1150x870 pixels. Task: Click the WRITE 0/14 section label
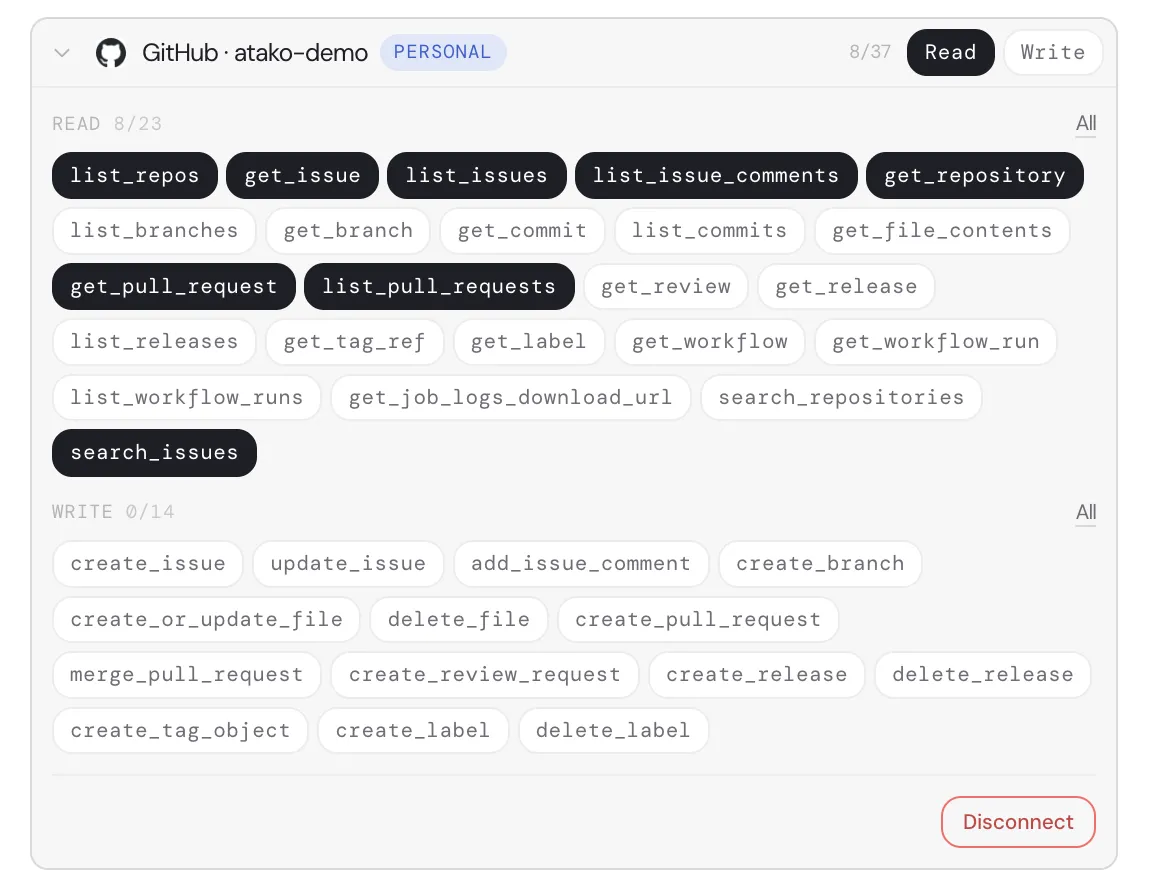(x=114, y=512)
